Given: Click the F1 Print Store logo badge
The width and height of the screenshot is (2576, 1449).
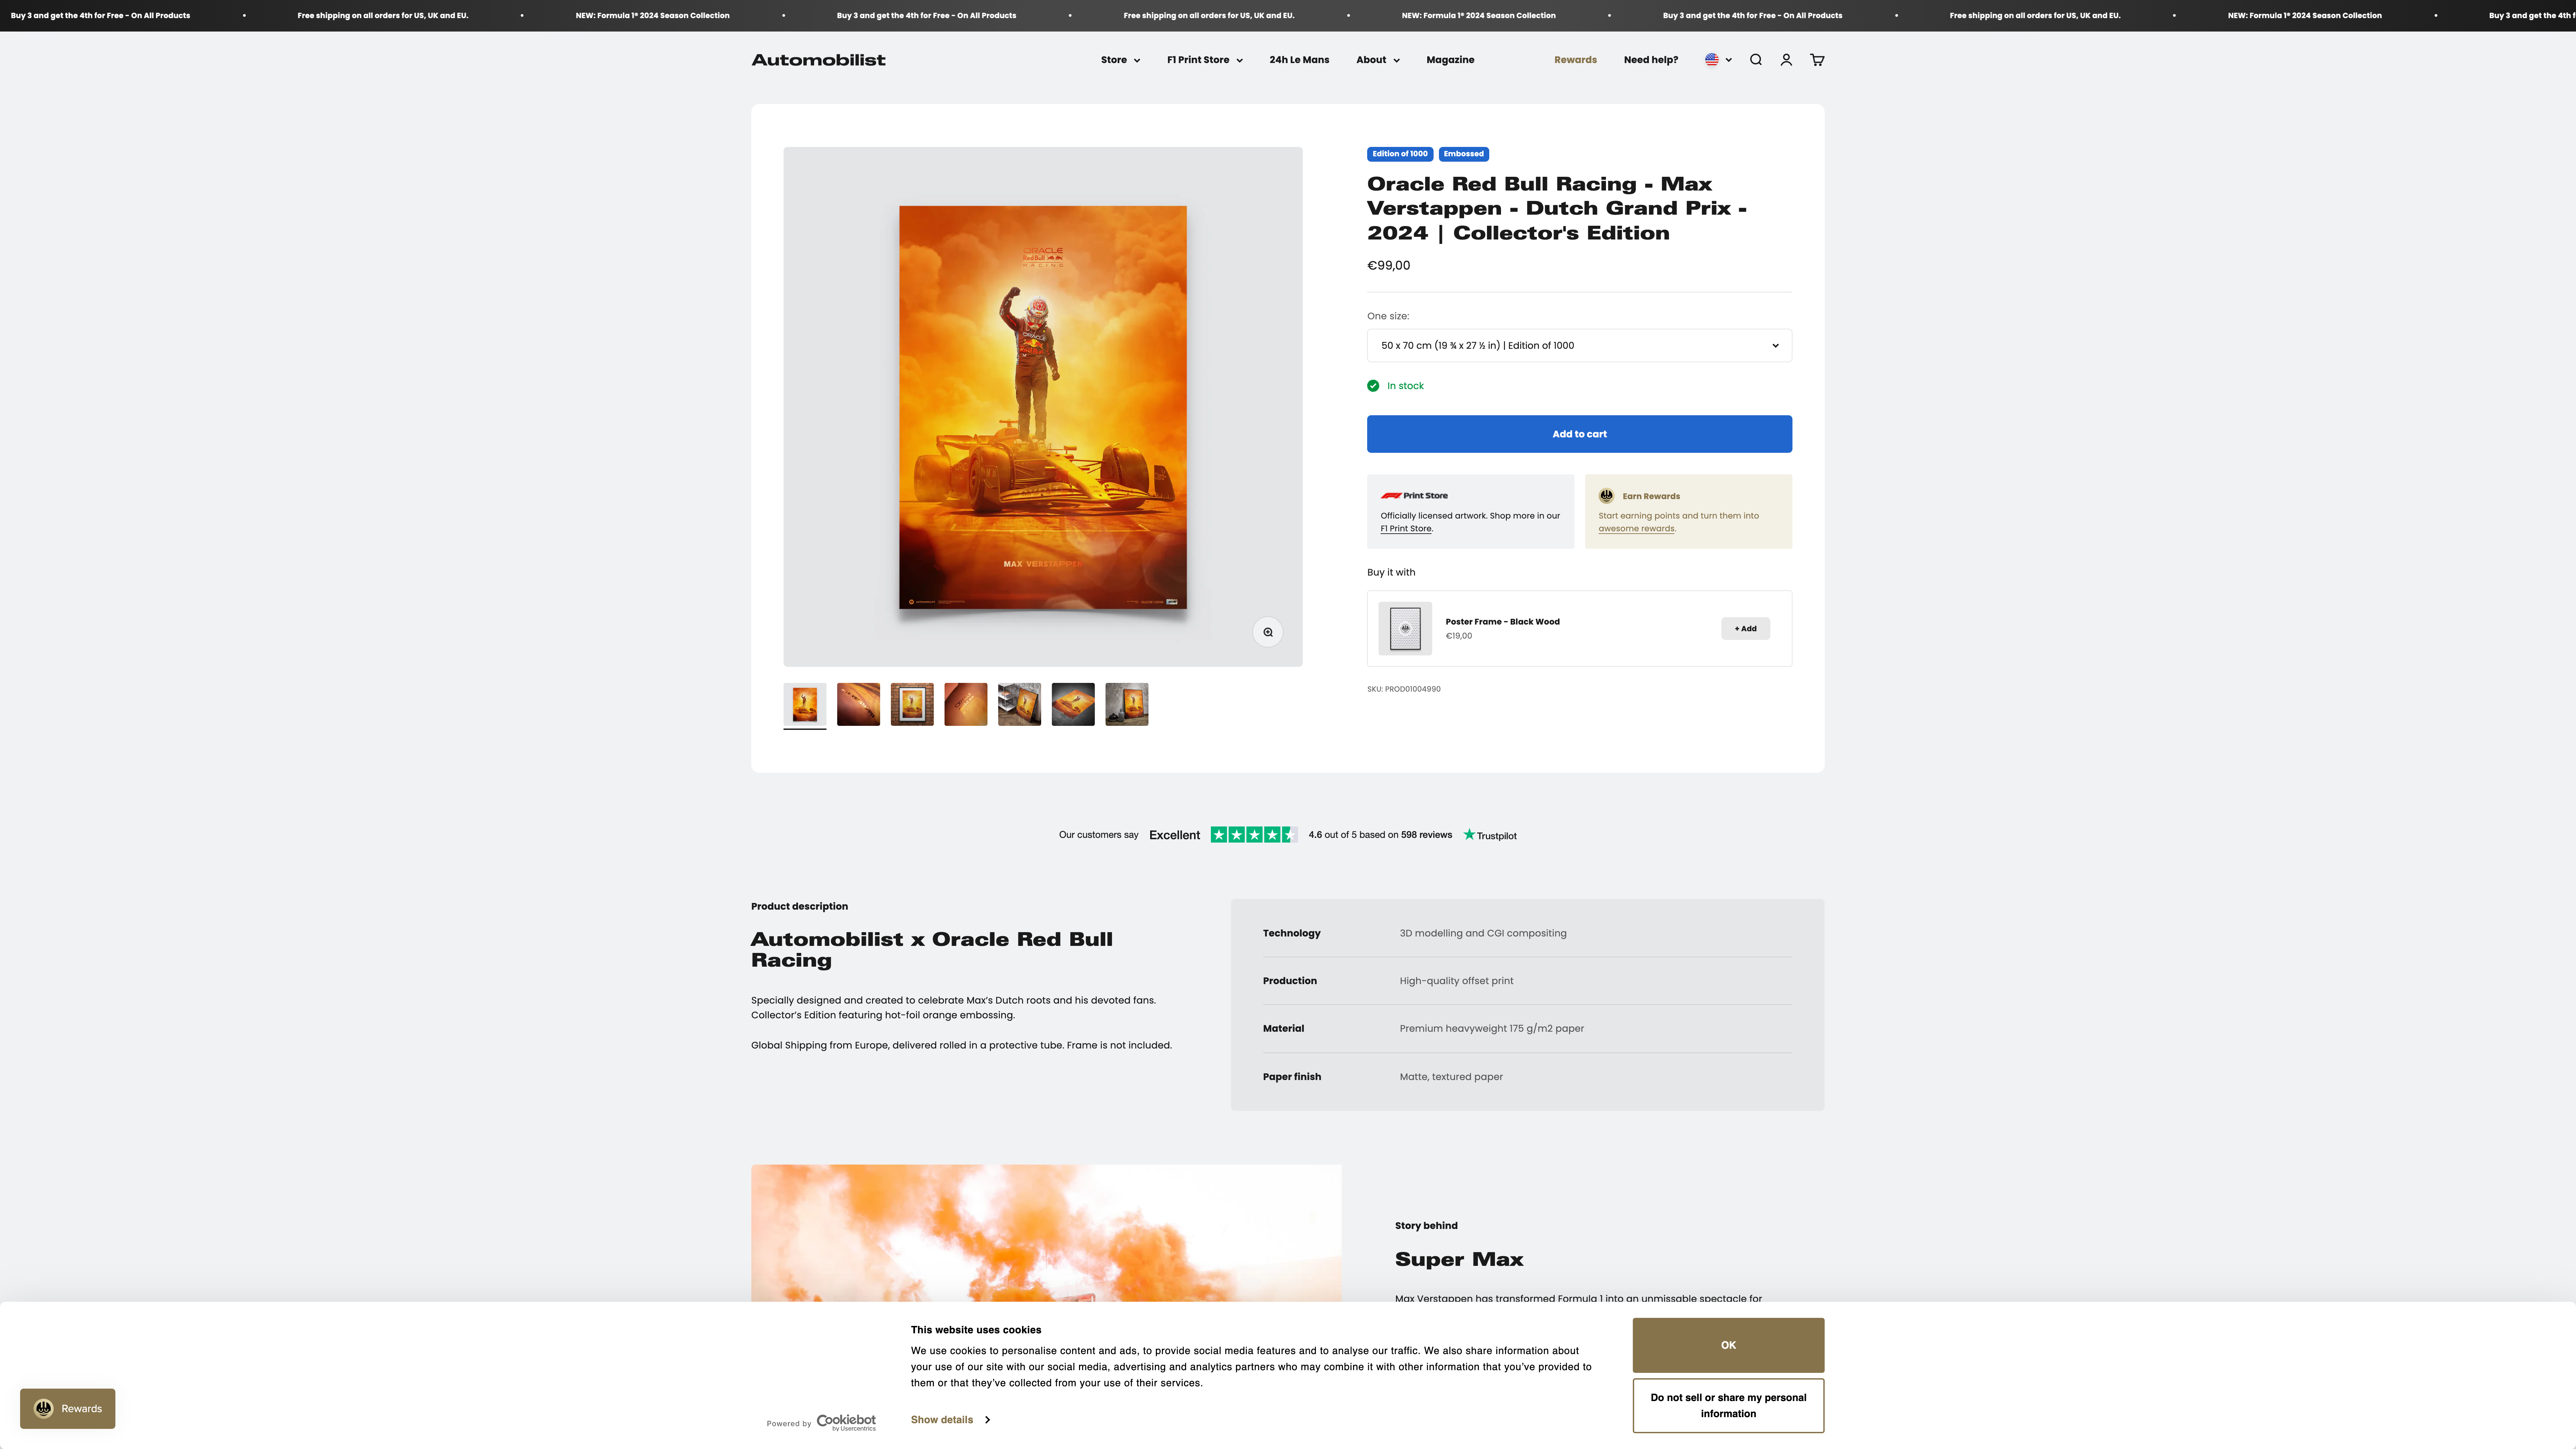Looking at the screenshot, I should (1414, 496).
